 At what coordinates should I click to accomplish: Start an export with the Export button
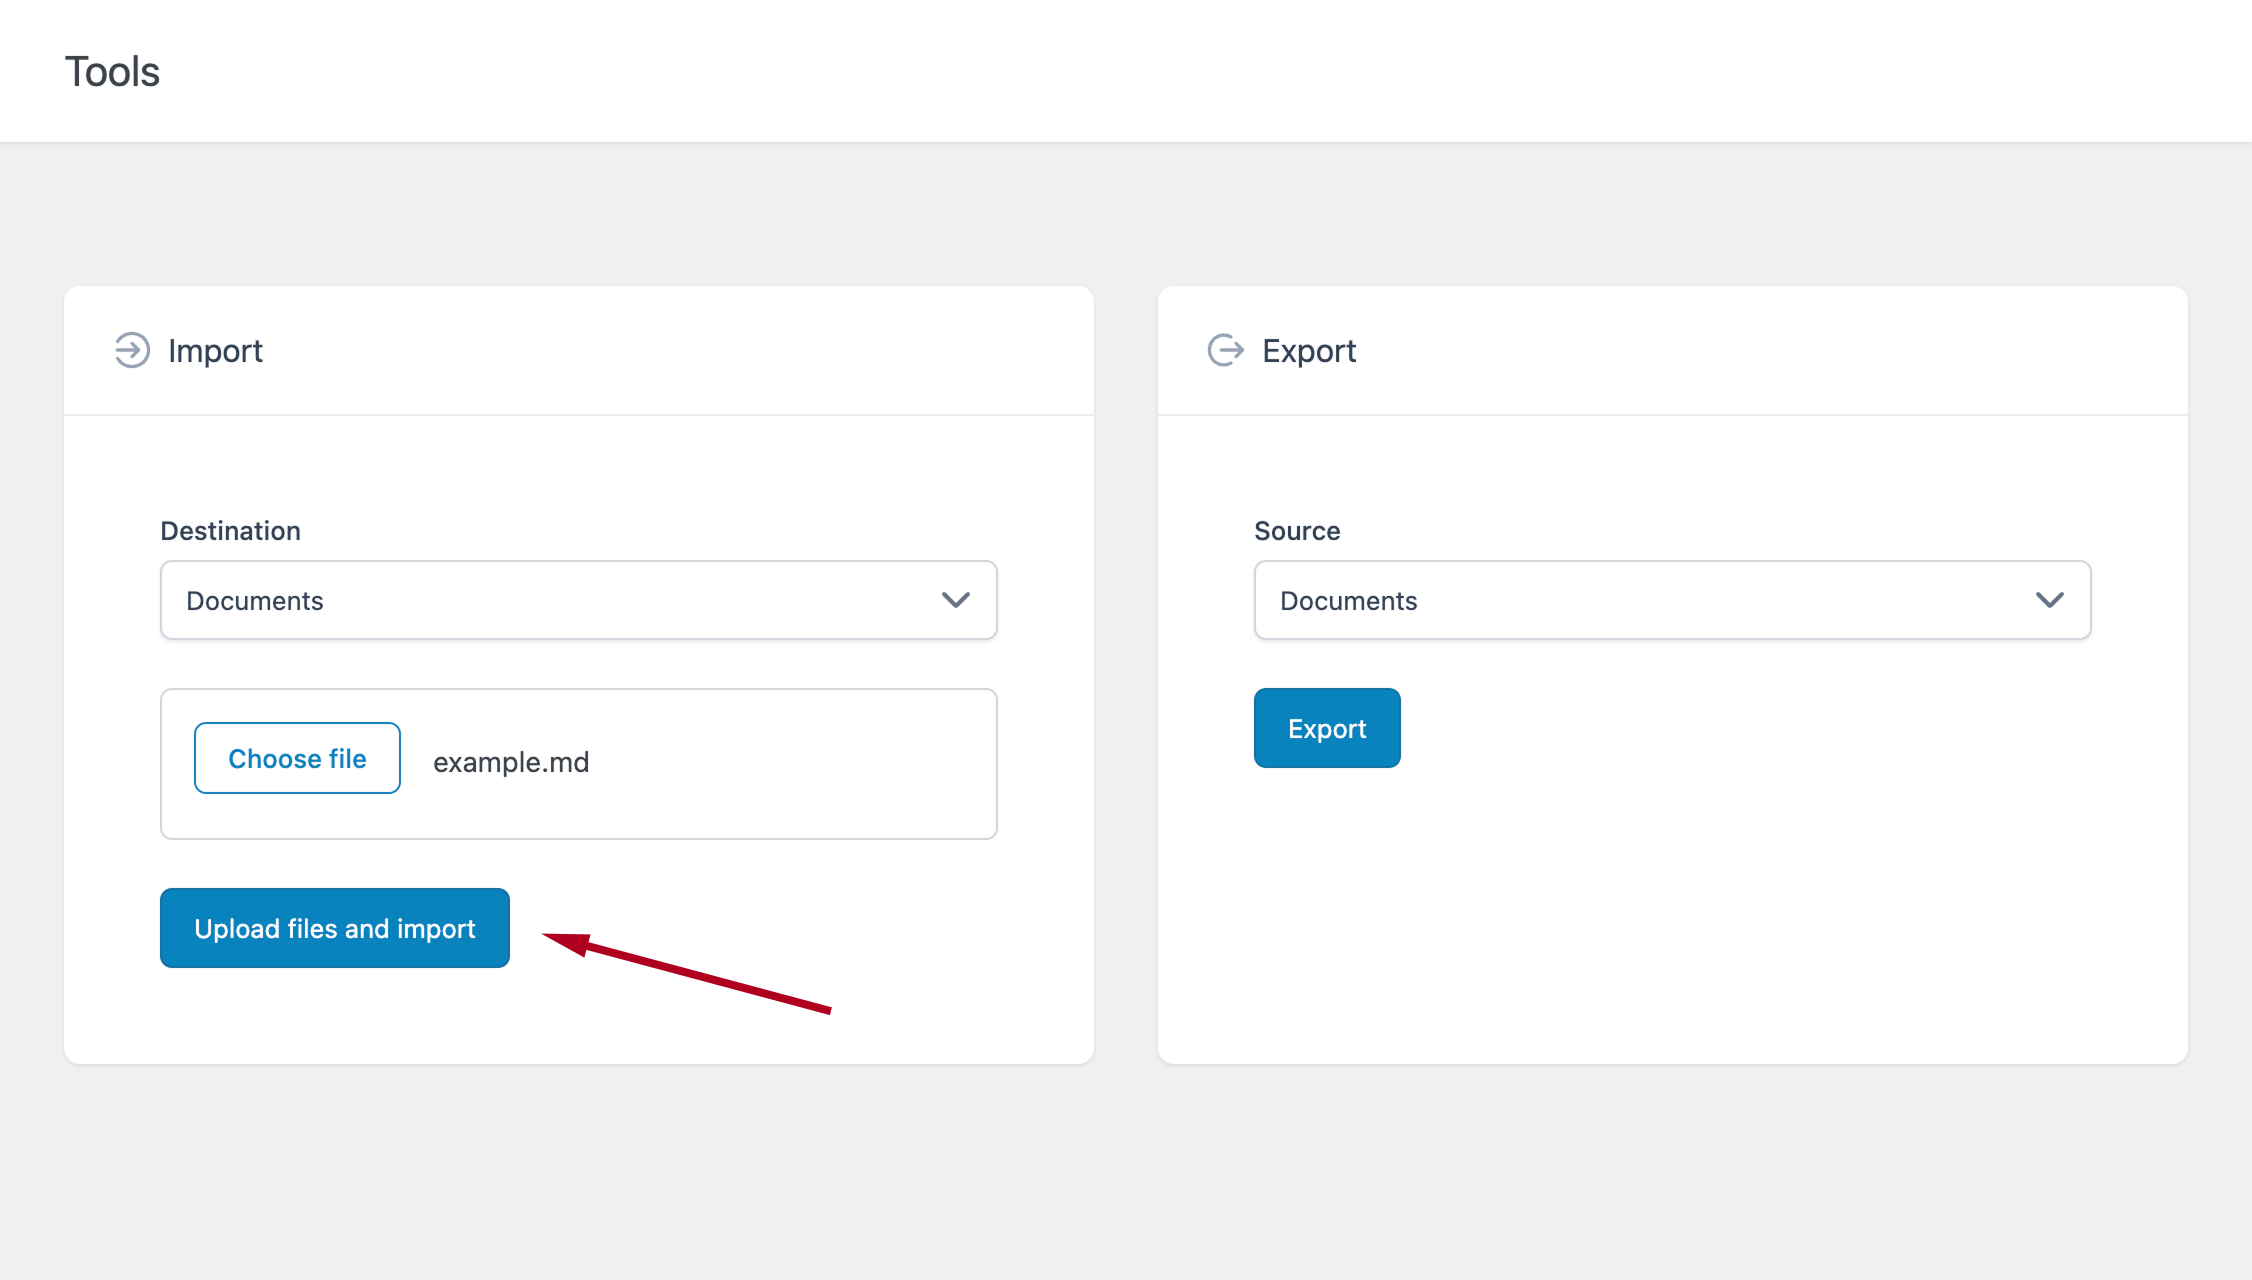(1327, 728)
